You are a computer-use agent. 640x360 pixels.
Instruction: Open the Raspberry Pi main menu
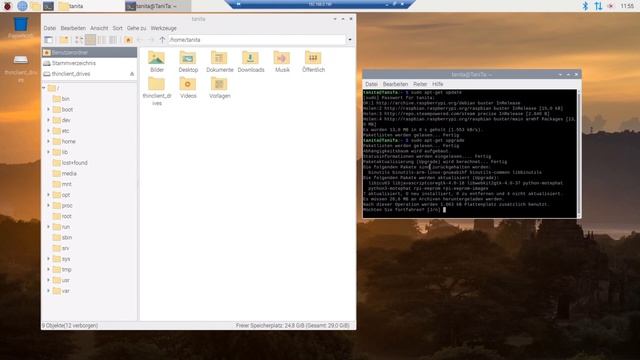tap(7, 6)
